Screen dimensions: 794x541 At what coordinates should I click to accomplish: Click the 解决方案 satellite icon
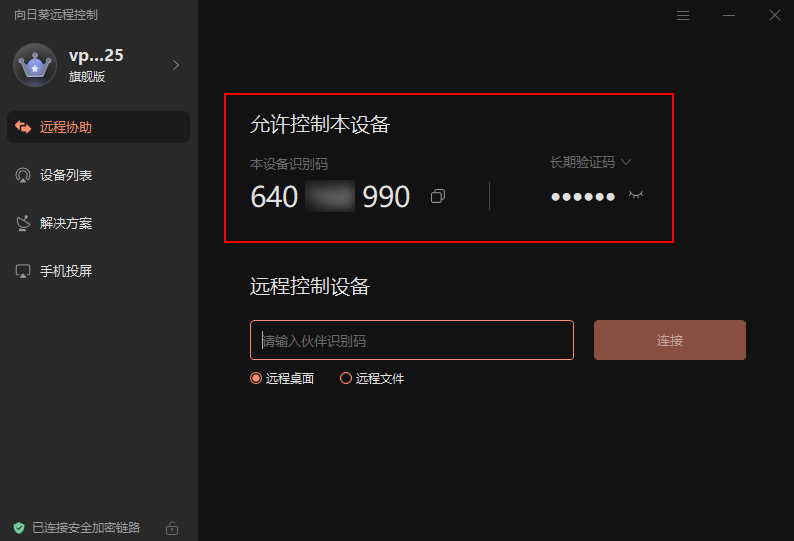[23, 223]
